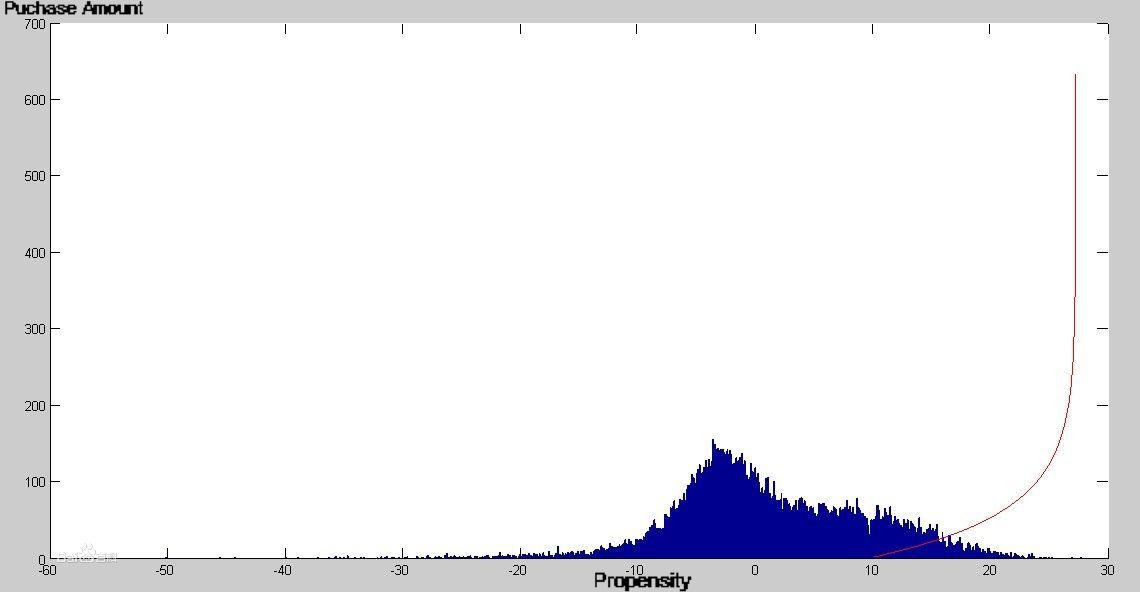
Task: Click the 'Propensity' x-axis label
Action: 641,581
